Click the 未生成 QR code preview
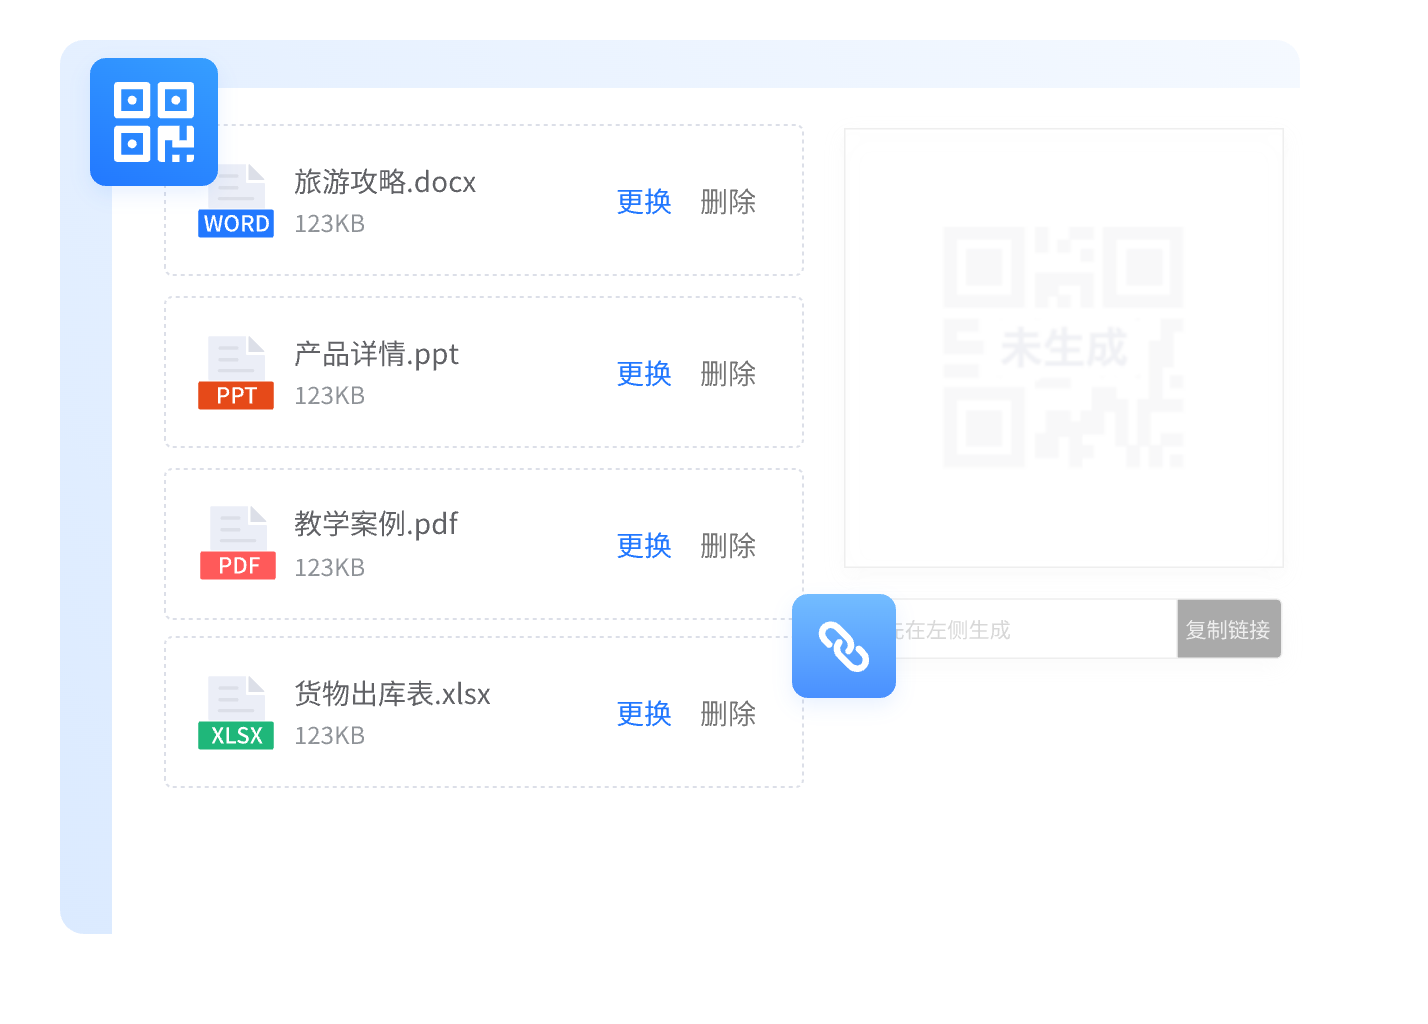 pyautogui.click(x=1064, y=348)
